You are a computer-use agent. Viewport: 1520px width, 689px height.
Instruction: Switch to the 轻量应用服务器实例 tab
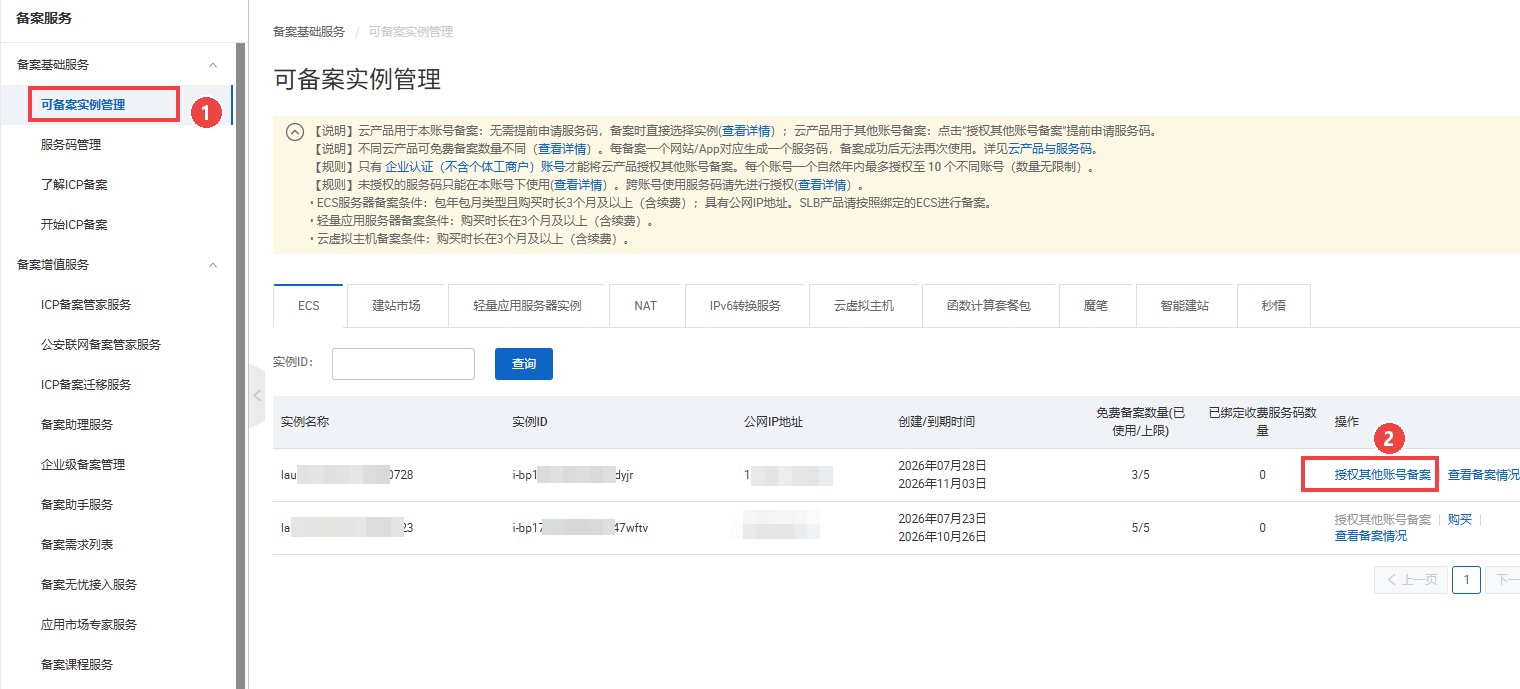(528, 306)
